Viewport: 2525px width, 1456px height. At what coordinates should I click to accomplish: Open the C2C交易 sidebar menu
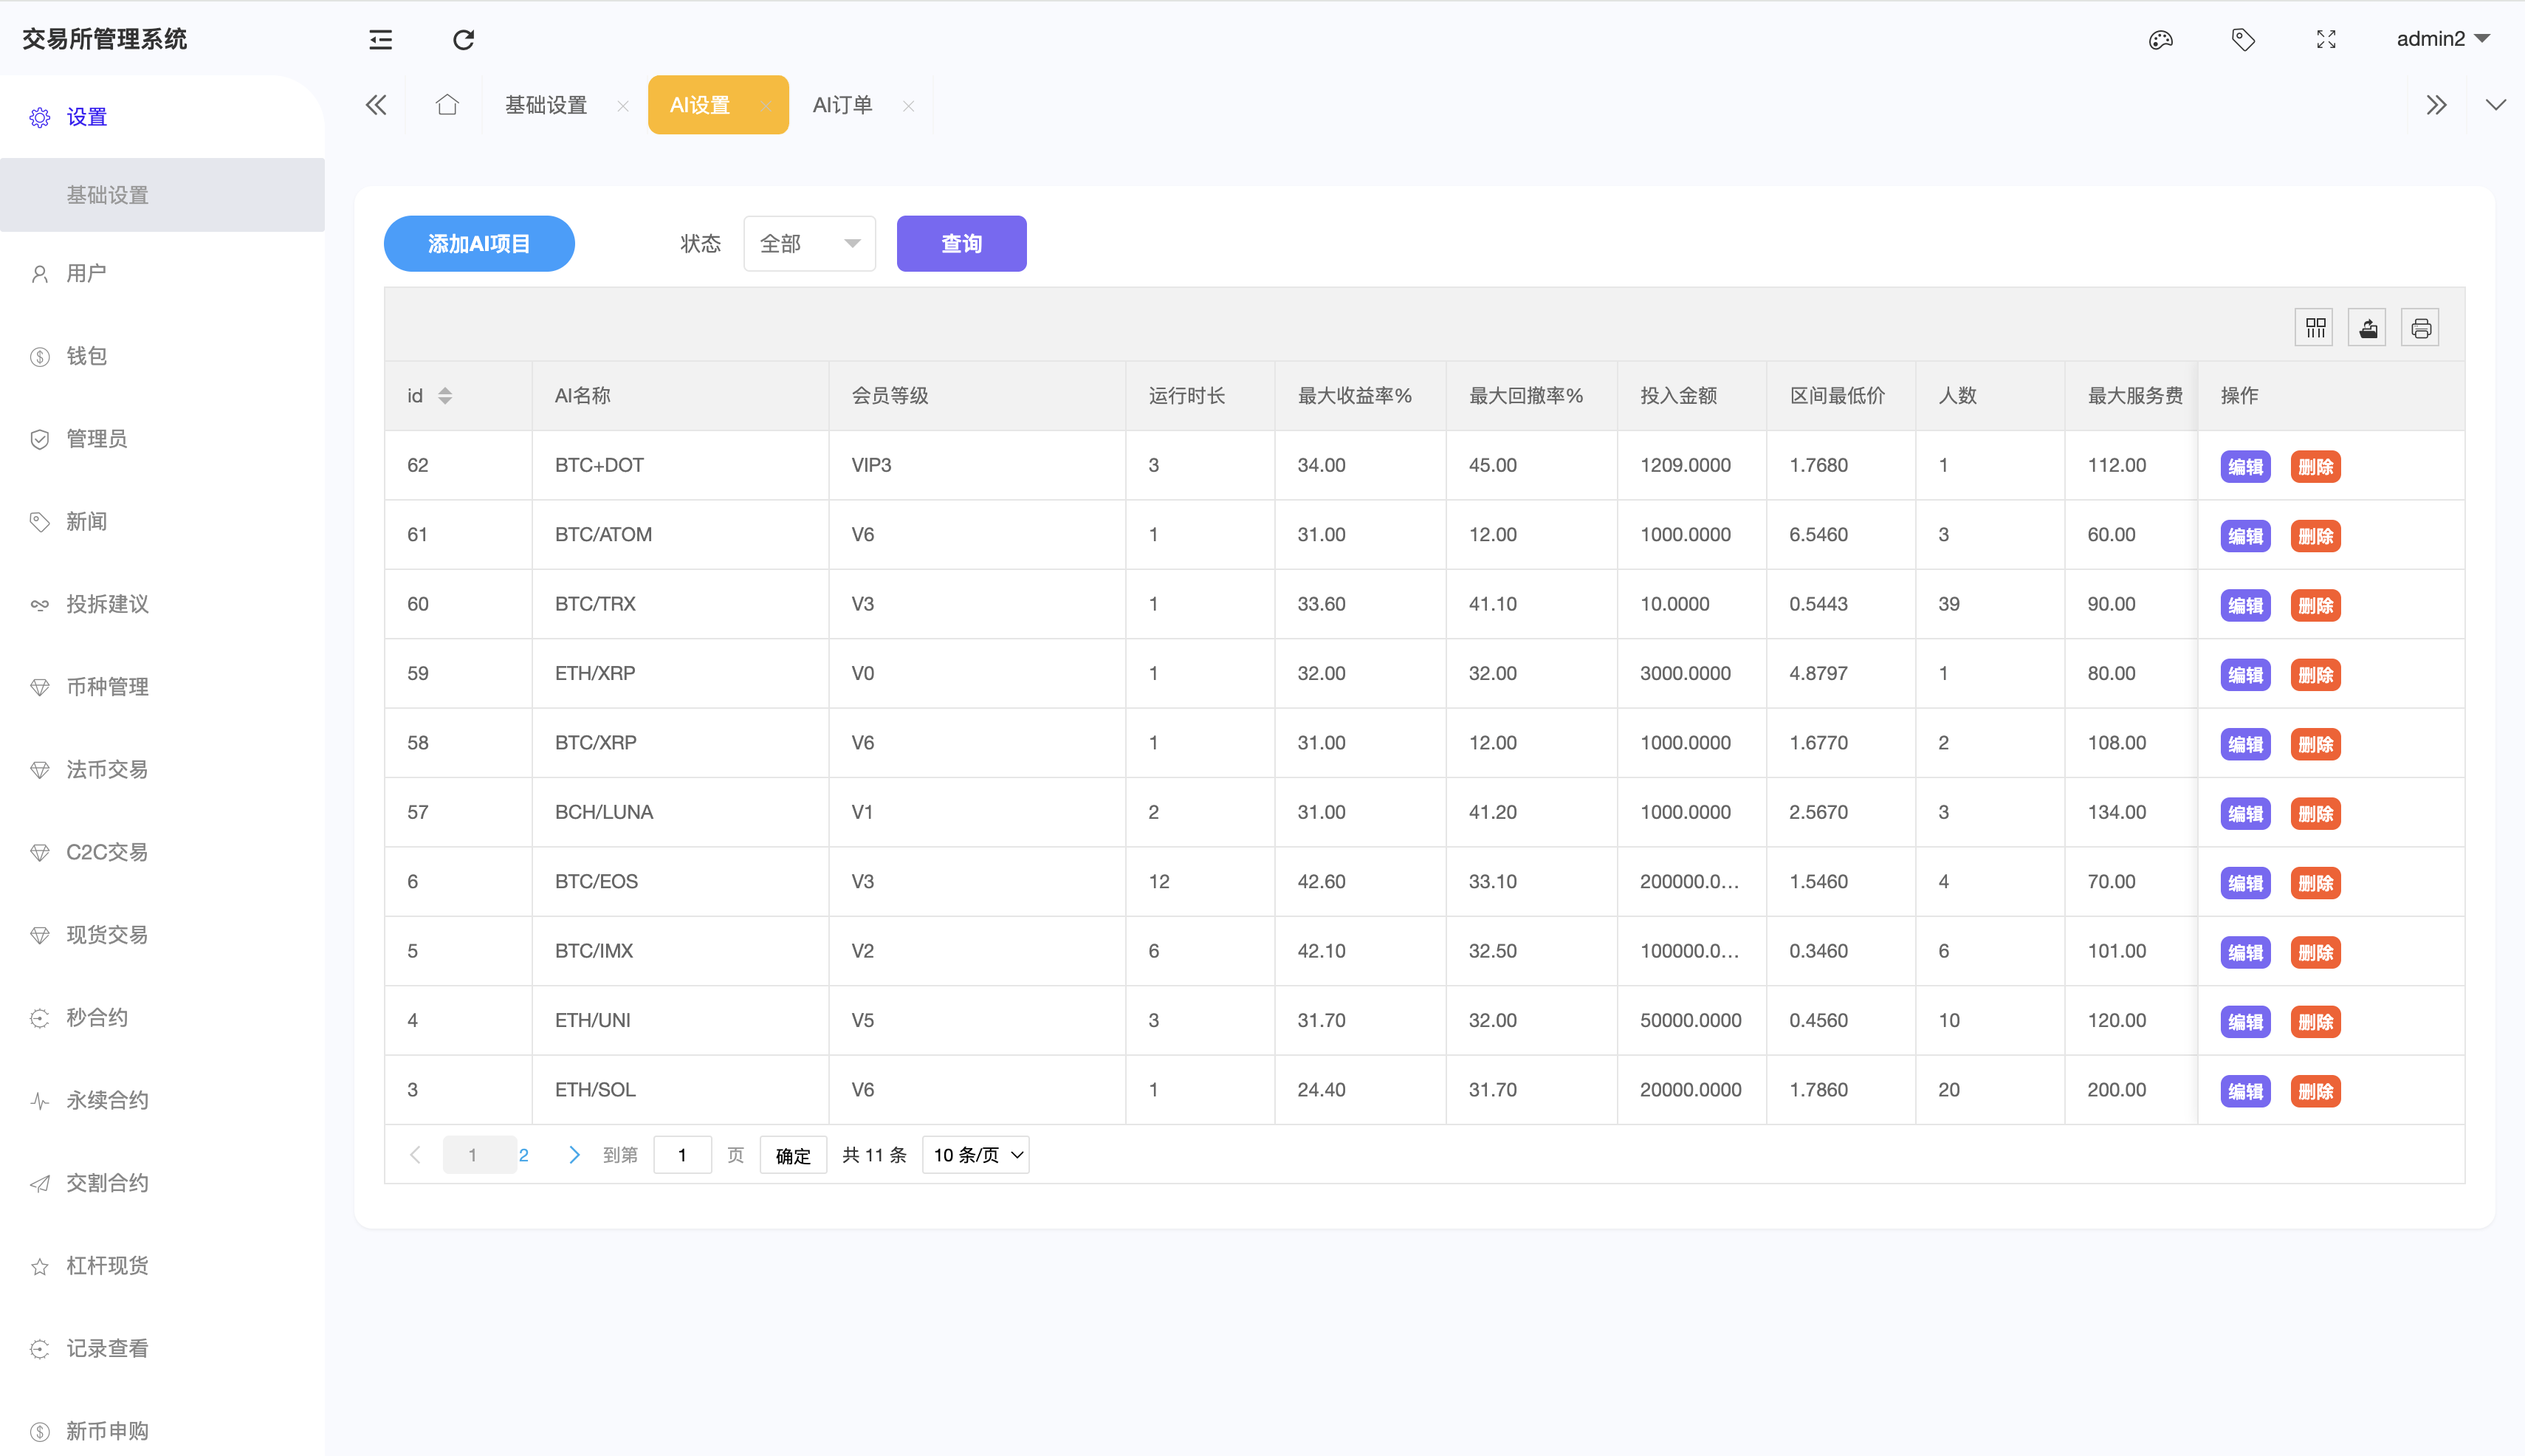[162, 852]
